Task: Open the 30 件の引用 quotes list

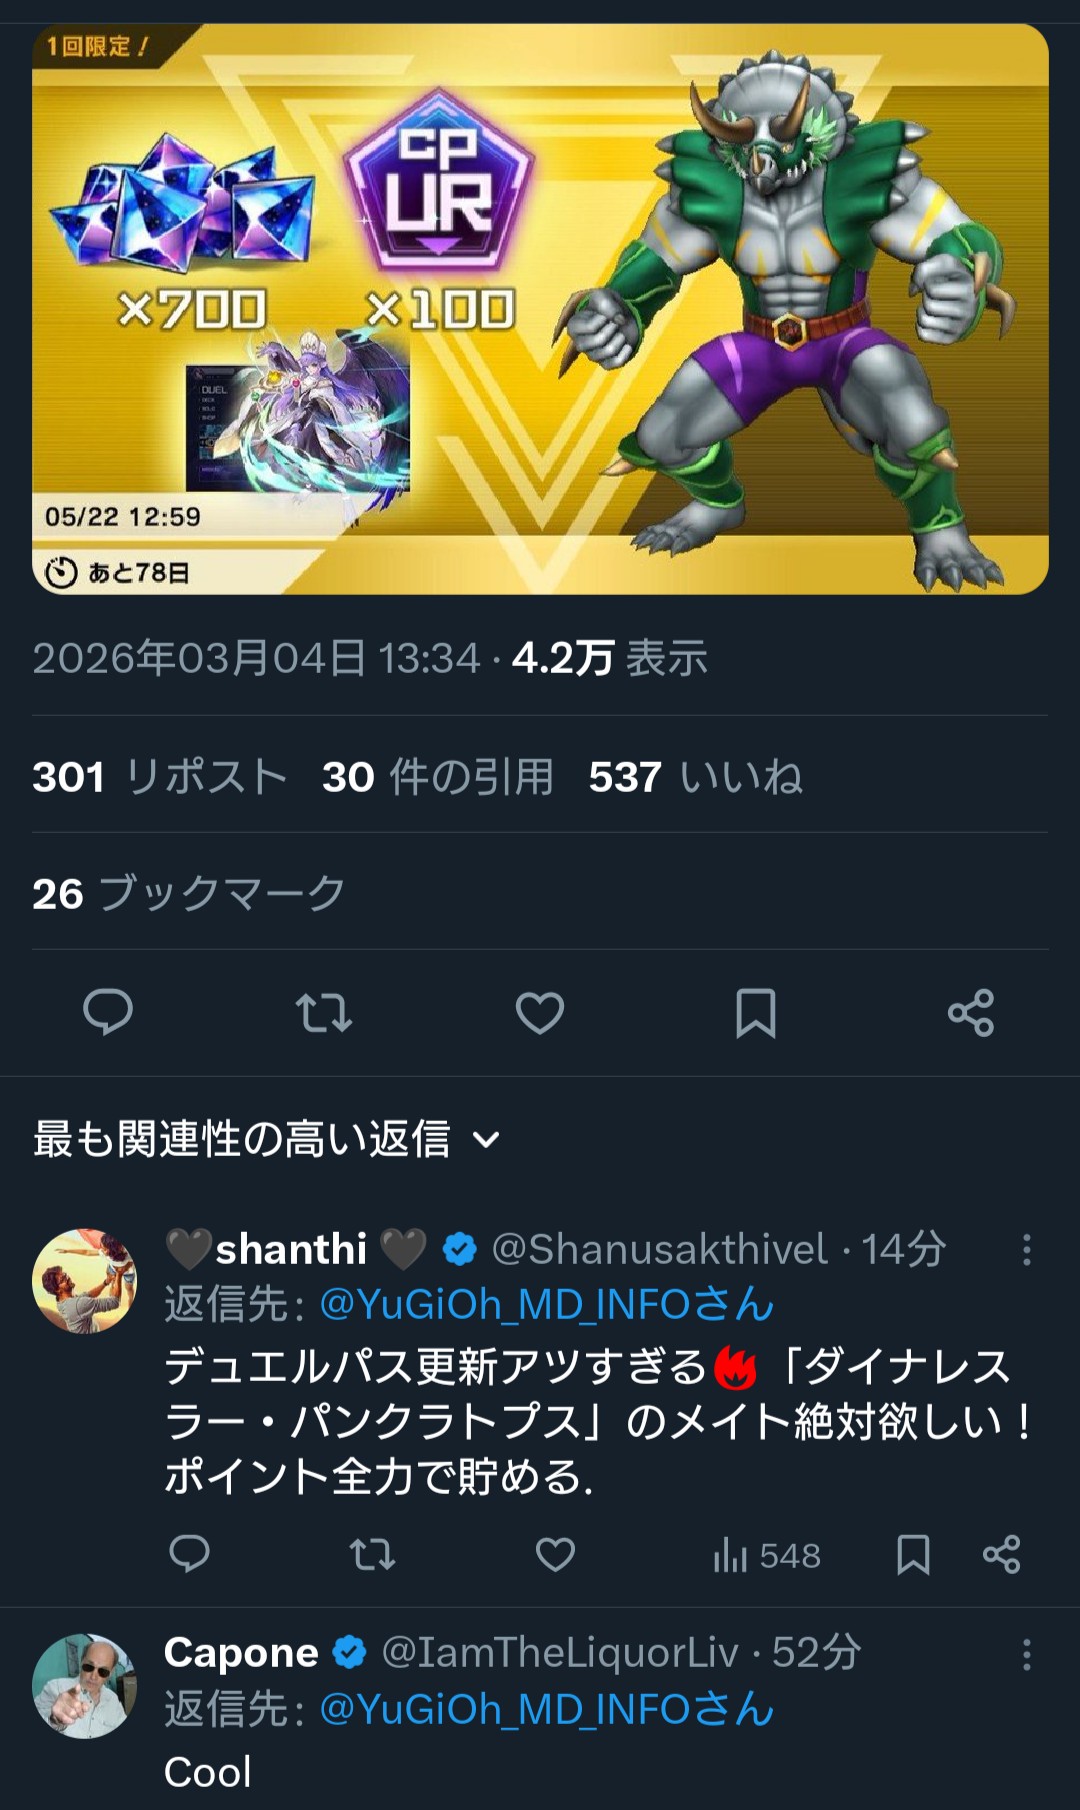Action: (438, 777)
